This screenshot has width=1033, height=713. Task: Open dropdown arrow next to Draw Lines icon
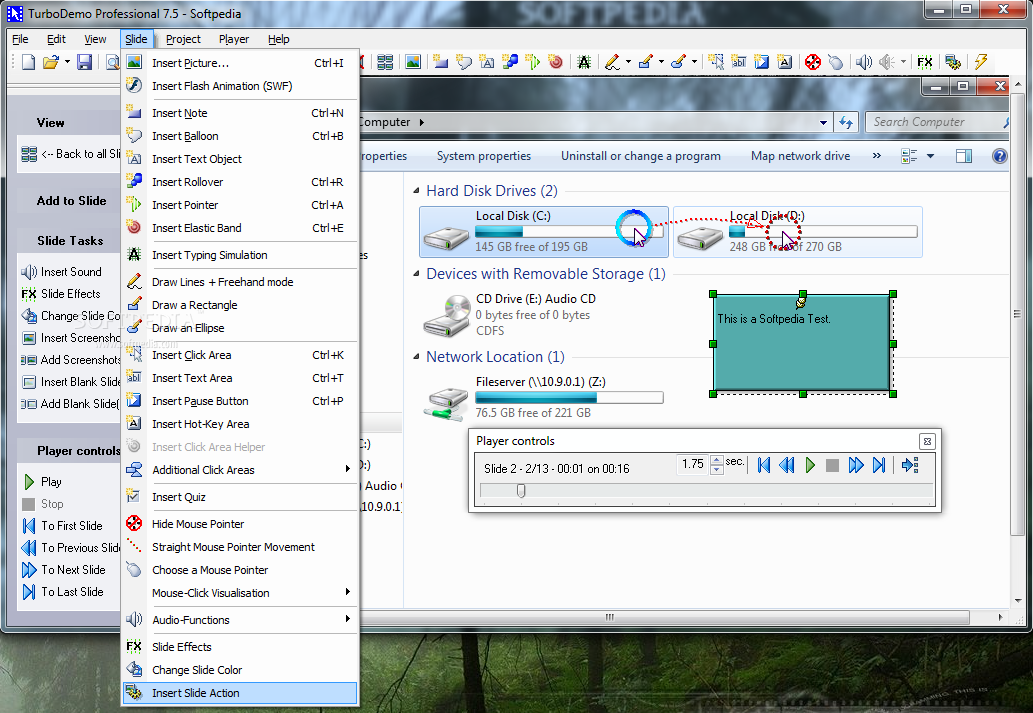pyautogui.click(x=628, y=62)
